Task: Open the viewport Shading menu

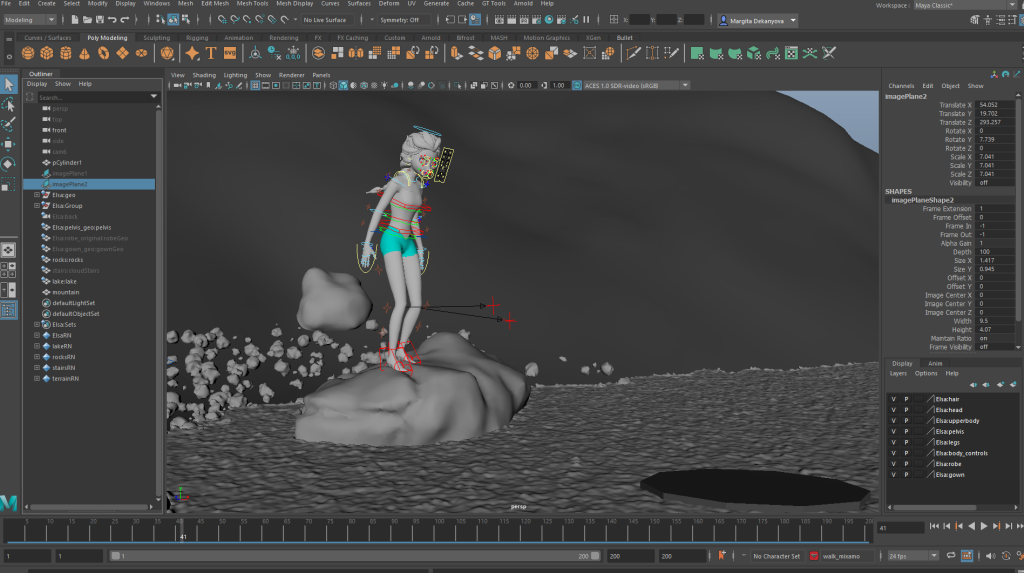Action: tap(204, 75)
